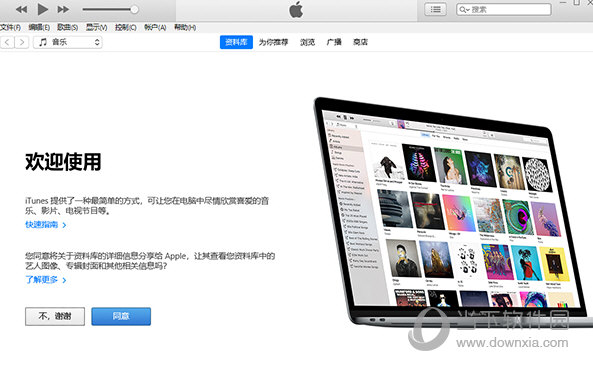Open the 显示(V) menu
593x372 pixels.
(96, 27)
